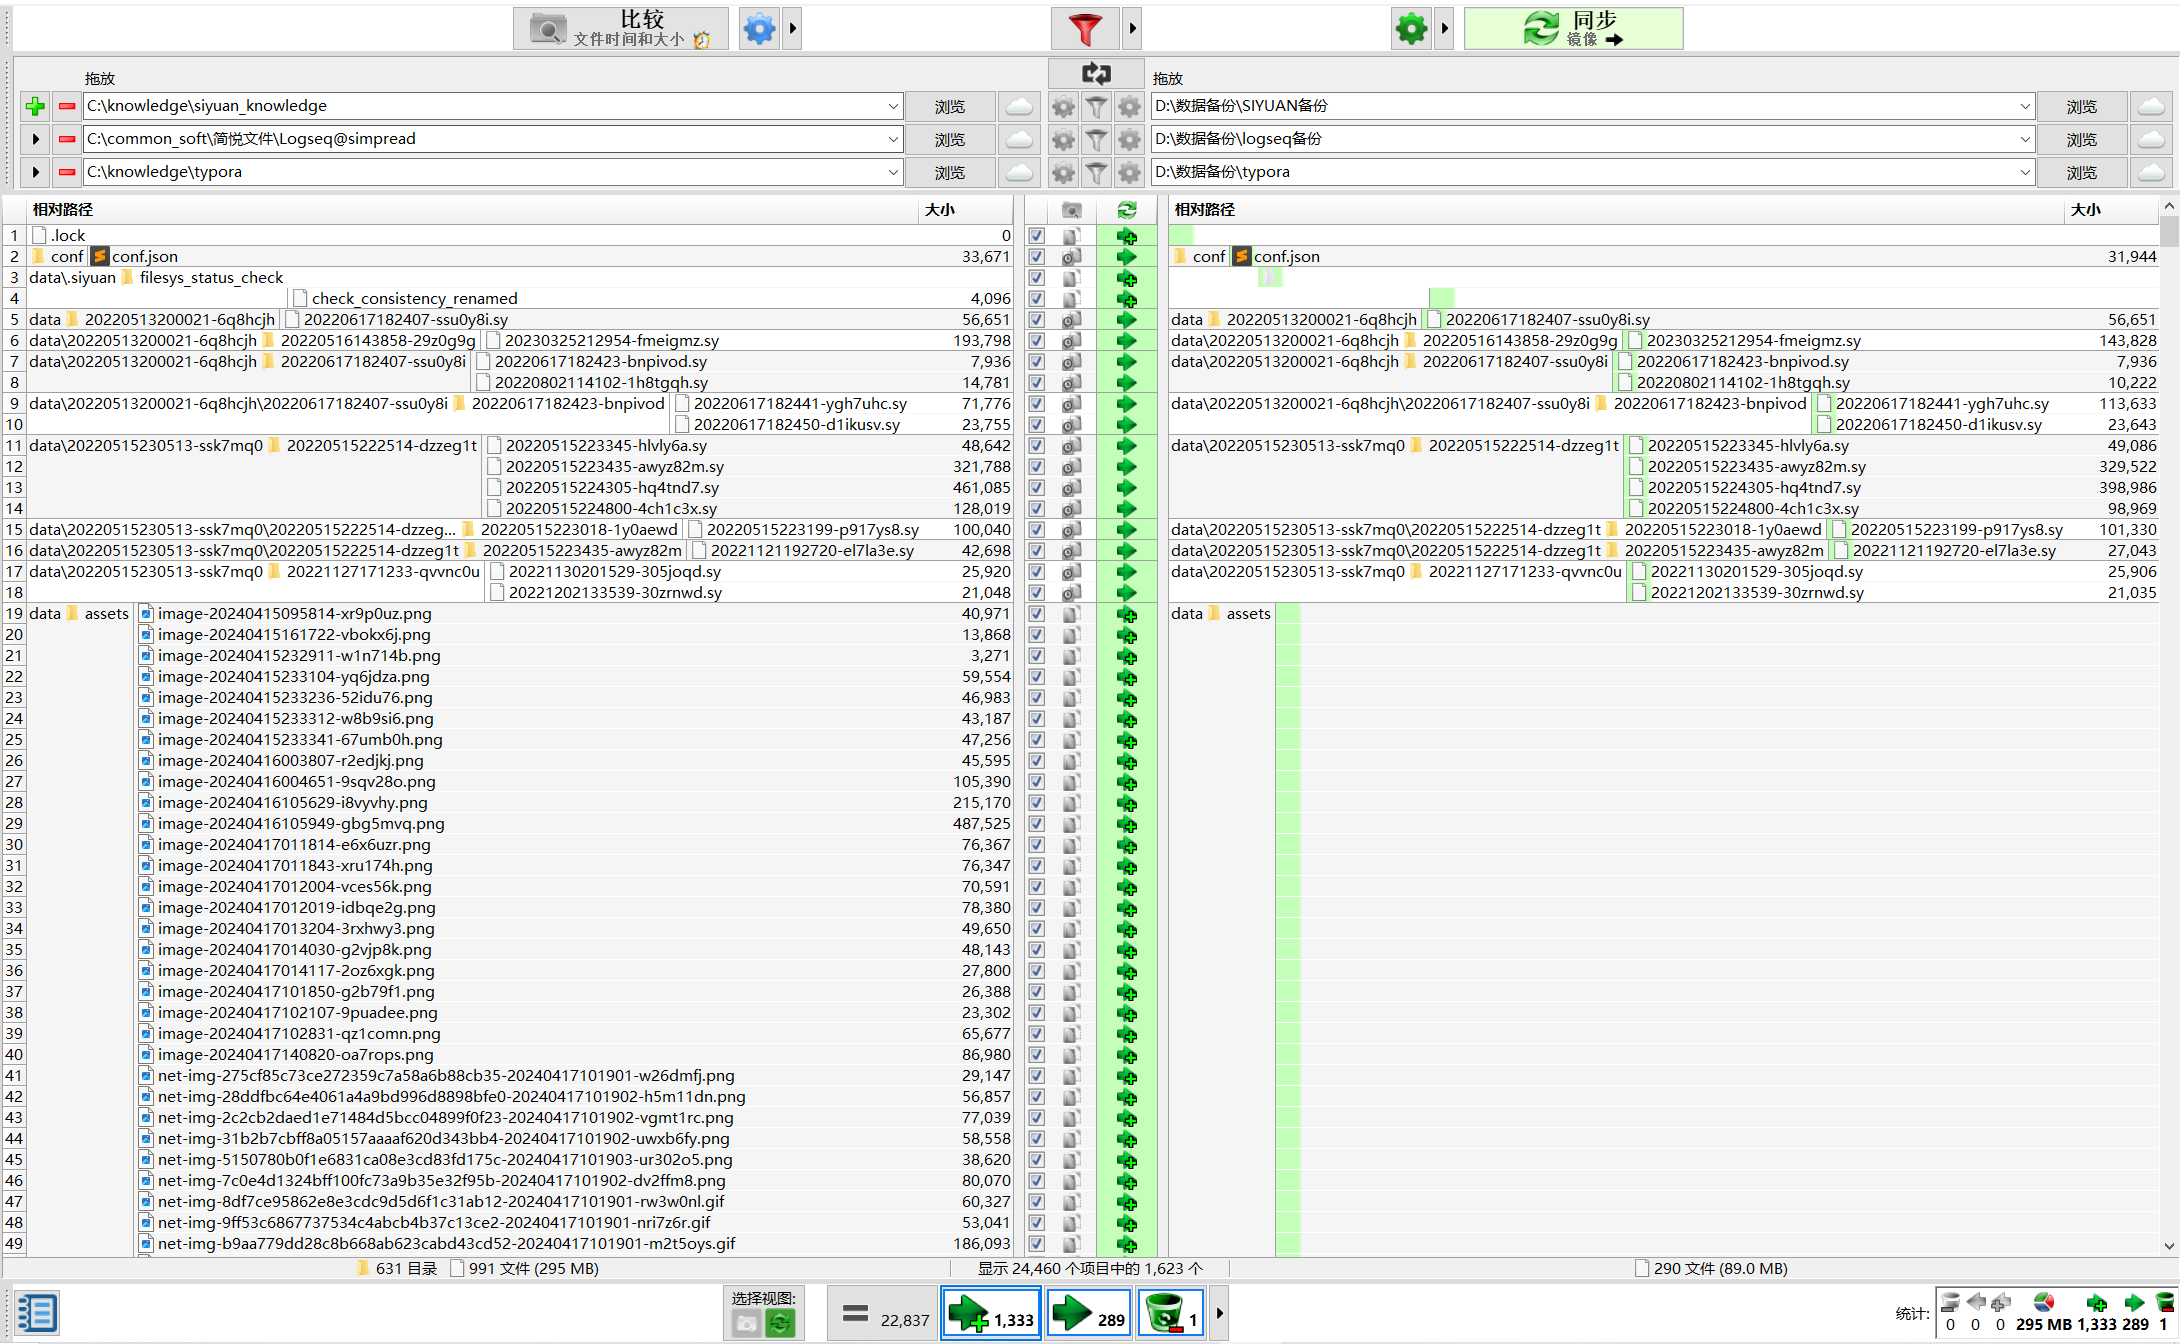Click category icon on .lock row
This screenshot has height=1344, width=2180.
point(1071,236)
